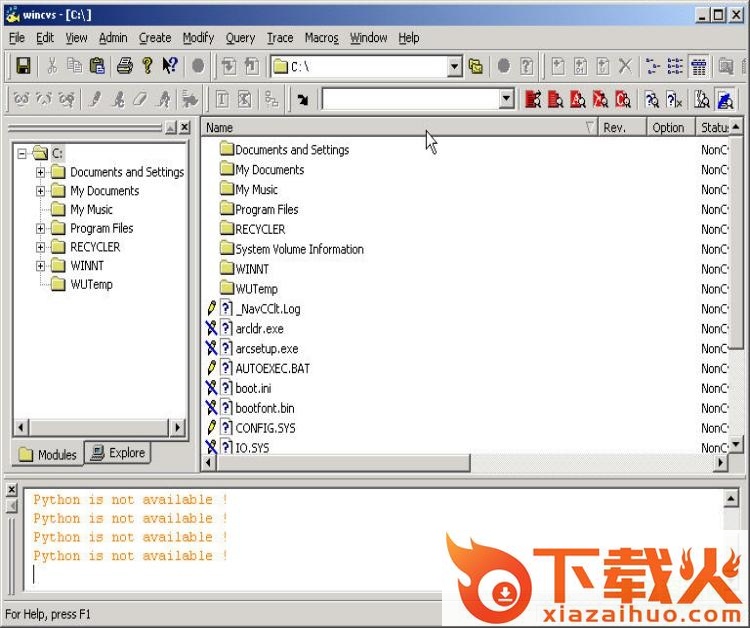Open the Create menu

click(155, 38)
